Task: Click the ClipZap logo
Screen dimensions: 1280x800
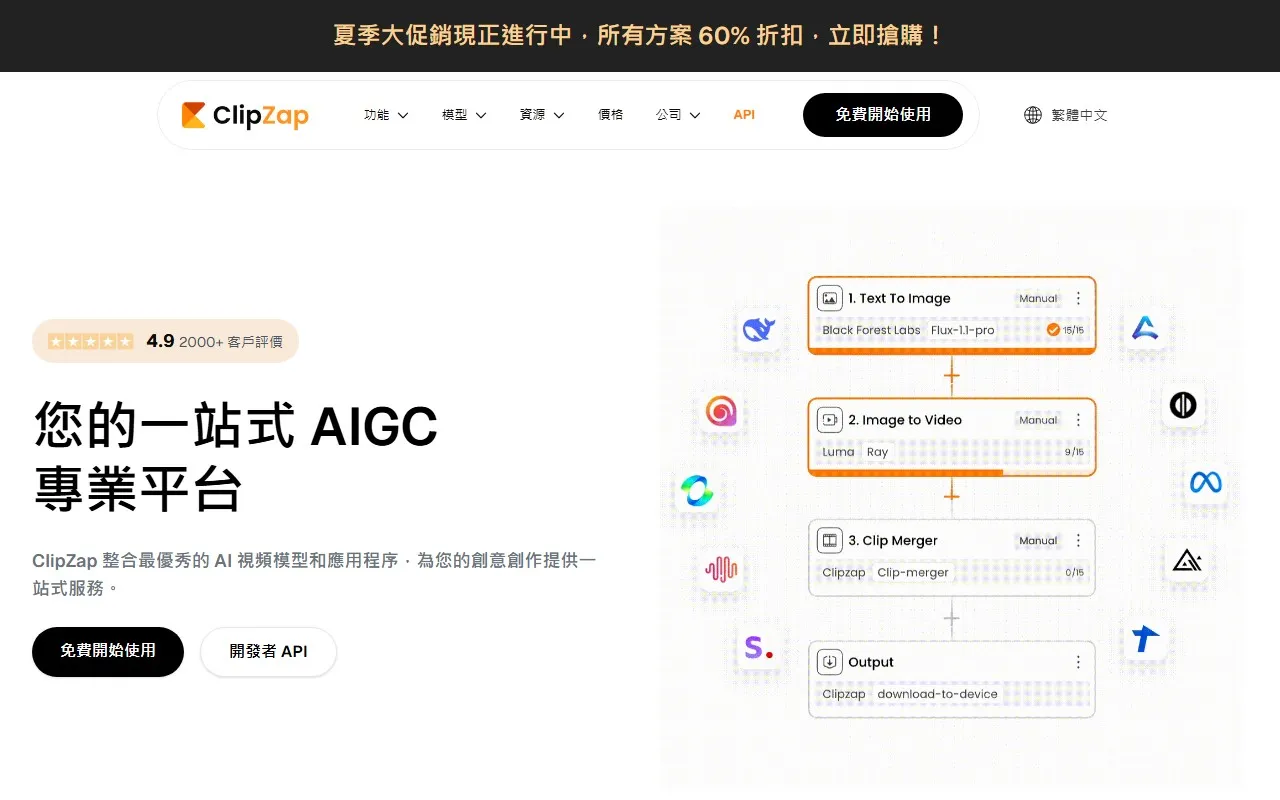Action: click(x=245, y=116)
